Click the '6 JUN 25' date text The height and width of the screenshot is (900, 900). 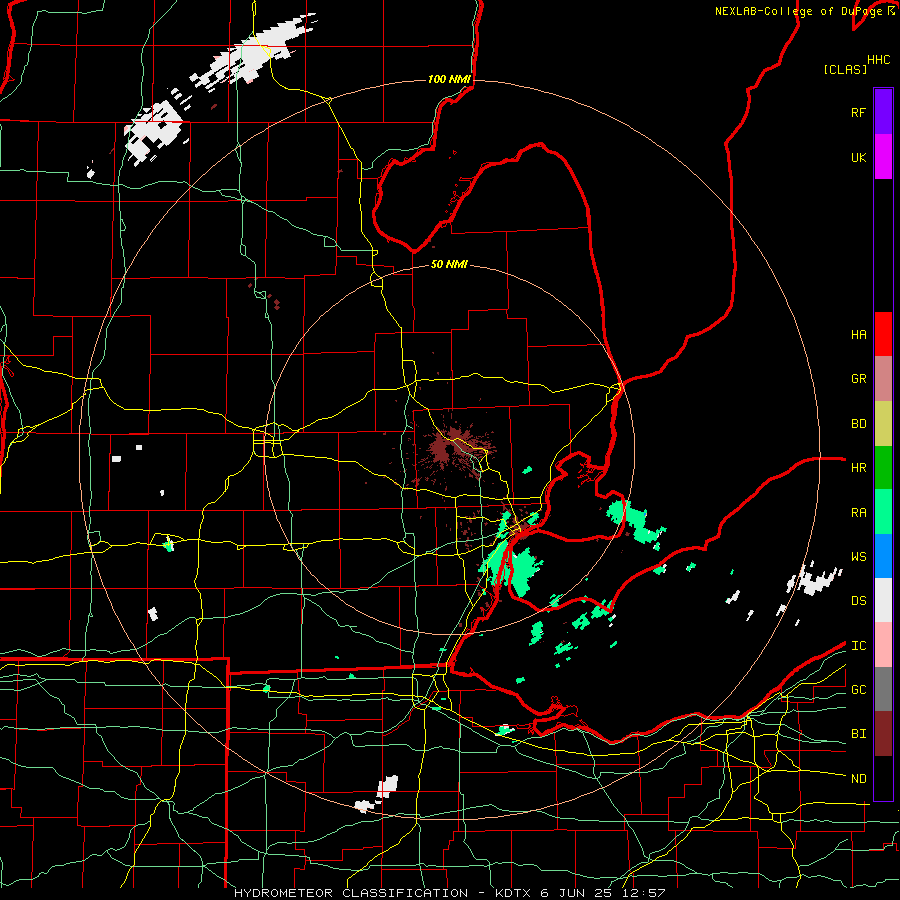pos(577,893)
